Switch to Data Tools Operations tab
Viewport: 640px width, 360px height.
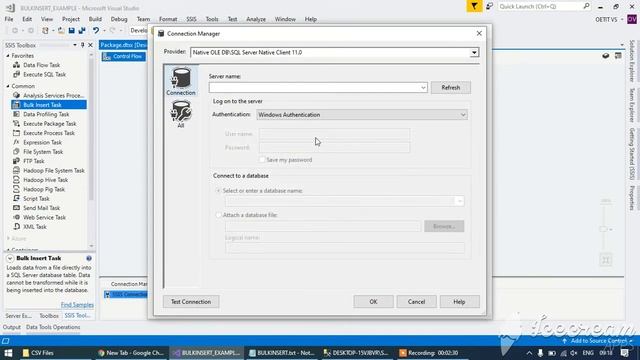[x=53, y=327]
